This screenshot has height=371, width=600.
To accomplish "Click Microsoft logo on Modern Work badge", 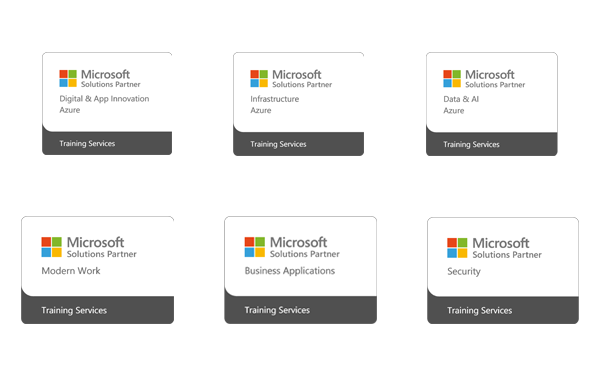I will tap(52, 247).
